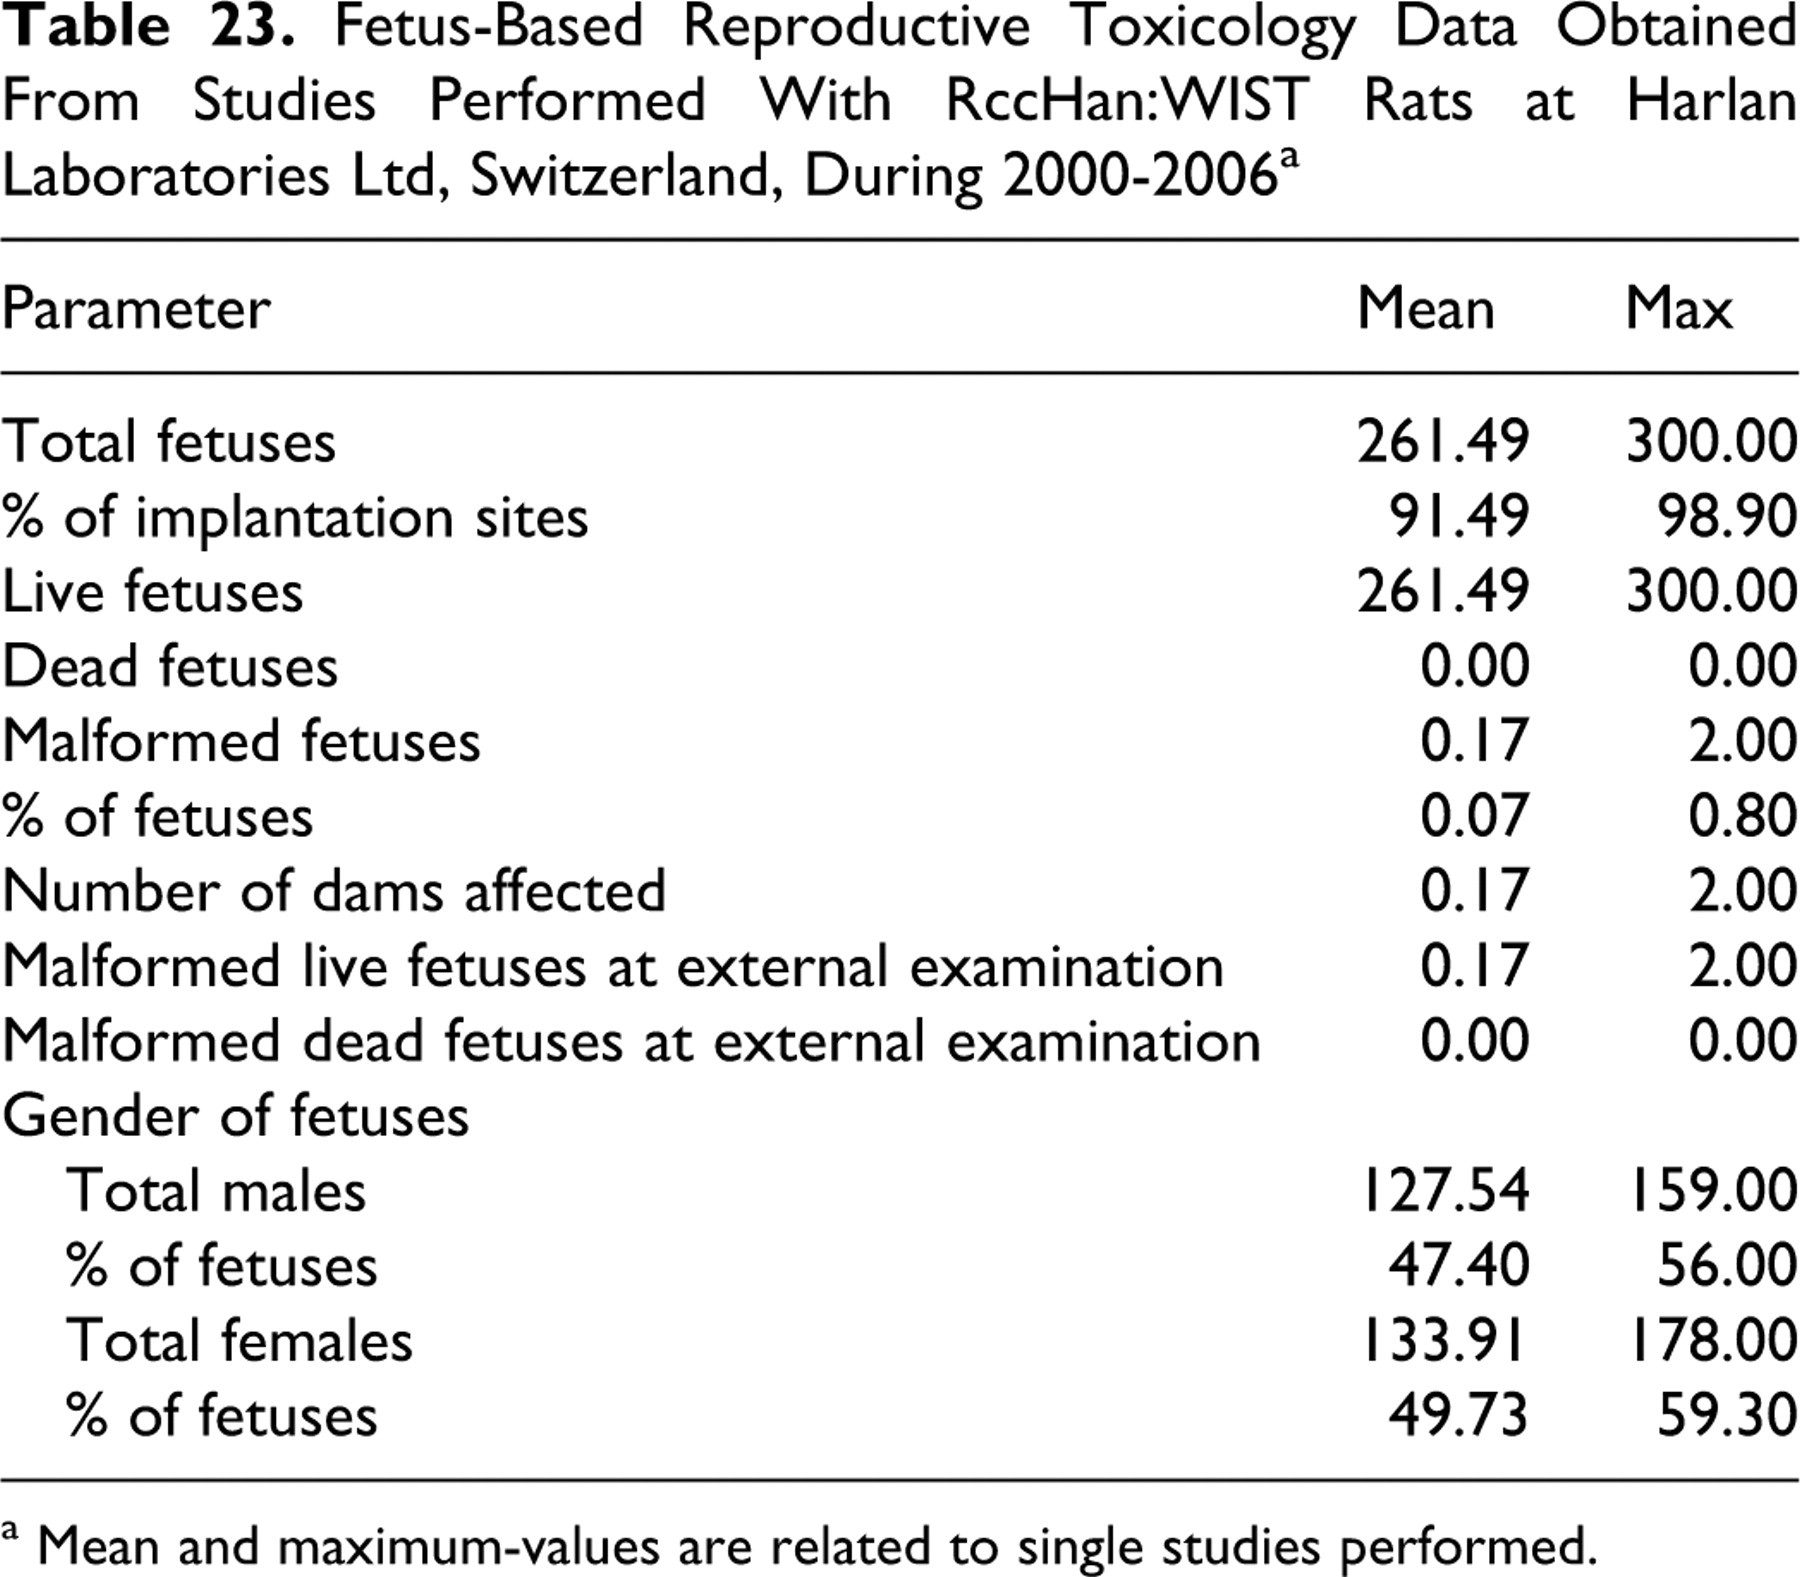Click the Mean column header
The image size is (1800, 1577).
pyautogui.click(x=1426, y=308)
